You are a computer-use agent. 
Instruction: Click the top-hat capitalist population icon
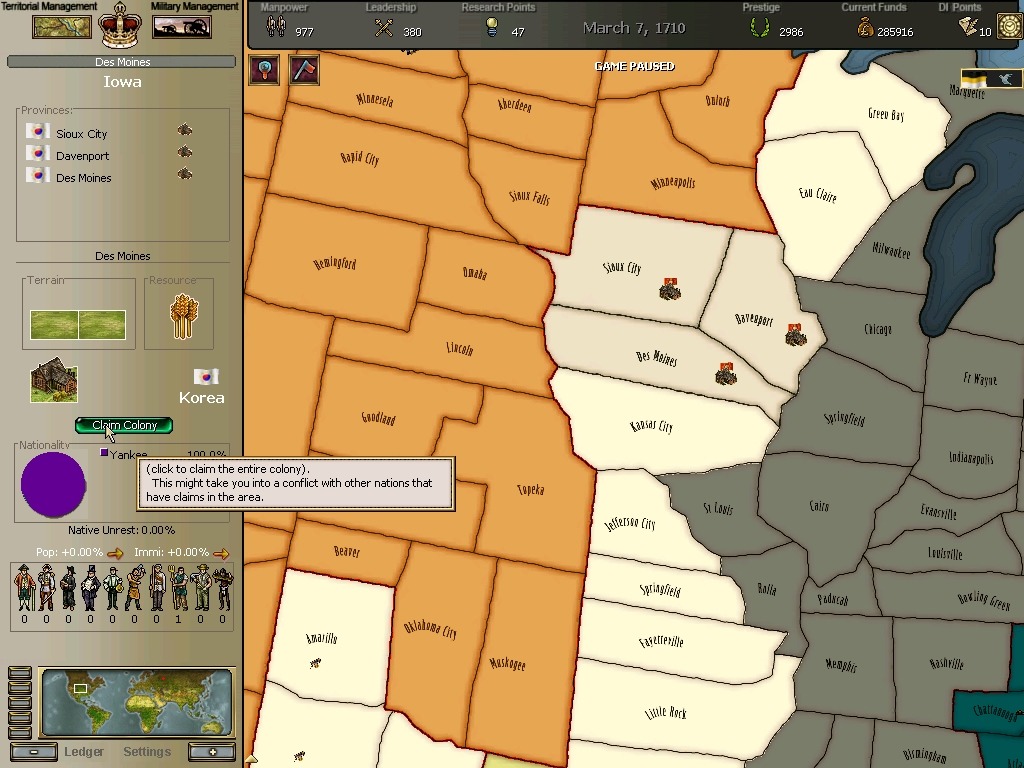pos(90,587)
